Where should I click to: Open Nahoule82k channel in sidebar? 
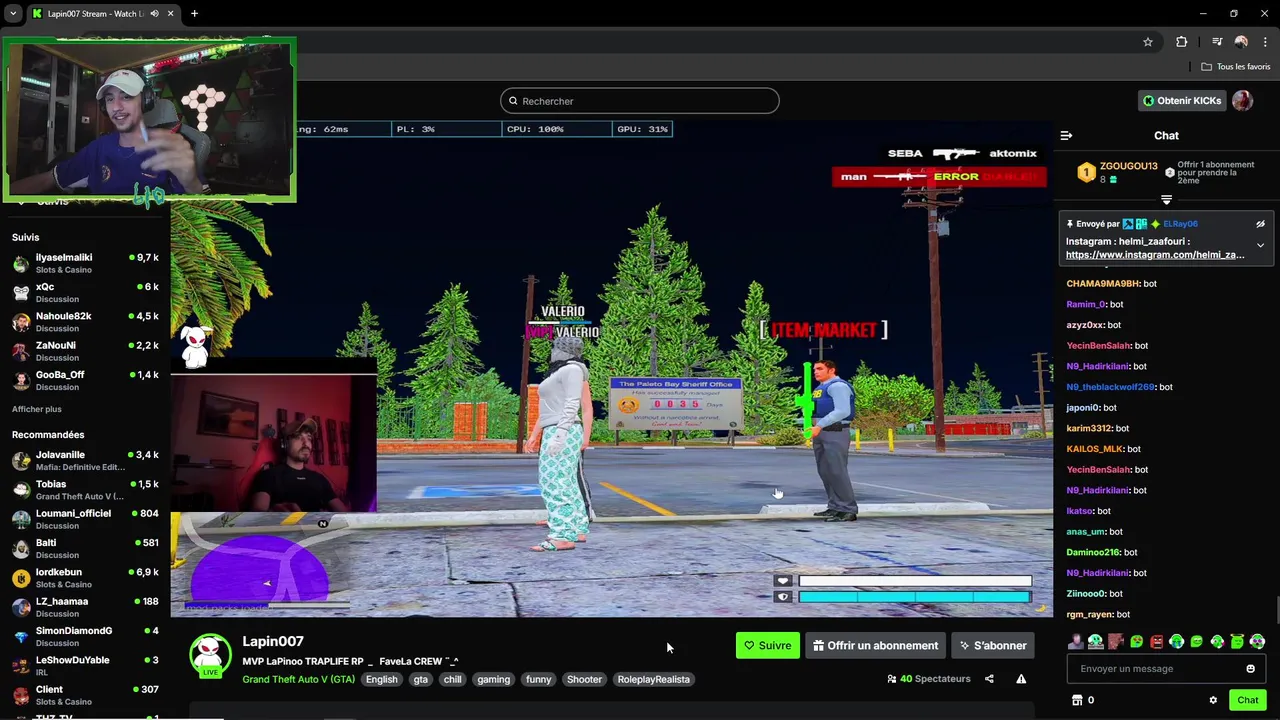[85, 322]
